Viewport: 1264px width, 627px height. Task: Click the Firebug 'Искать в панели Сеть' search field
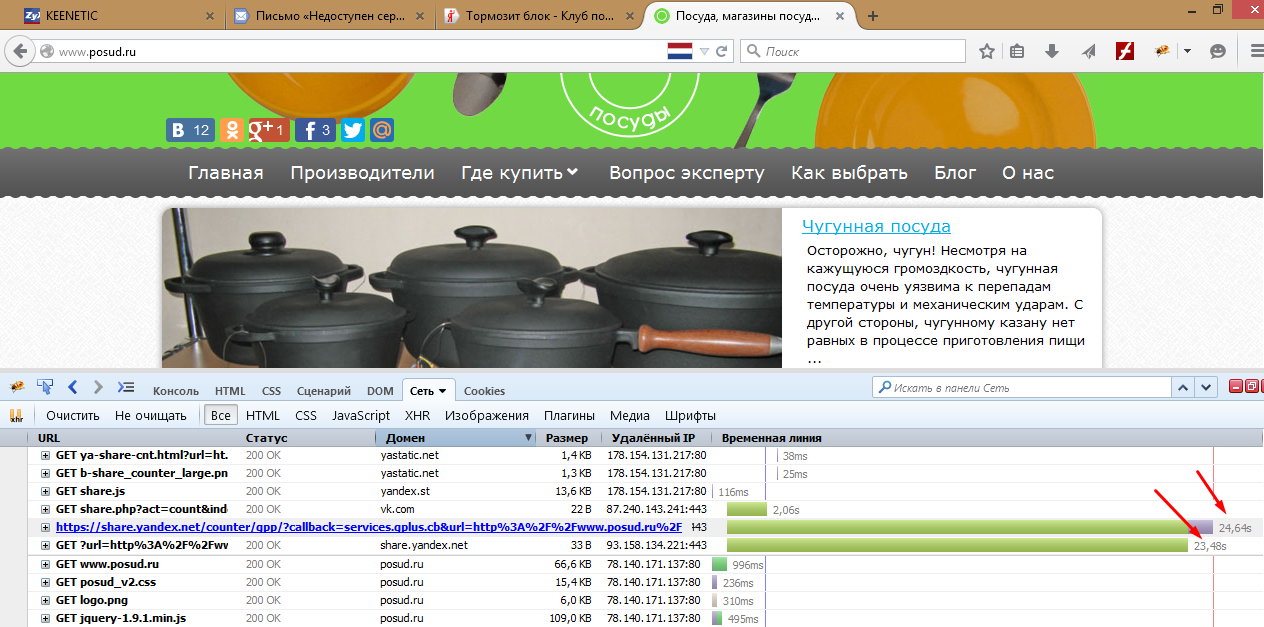point(1022,387)
